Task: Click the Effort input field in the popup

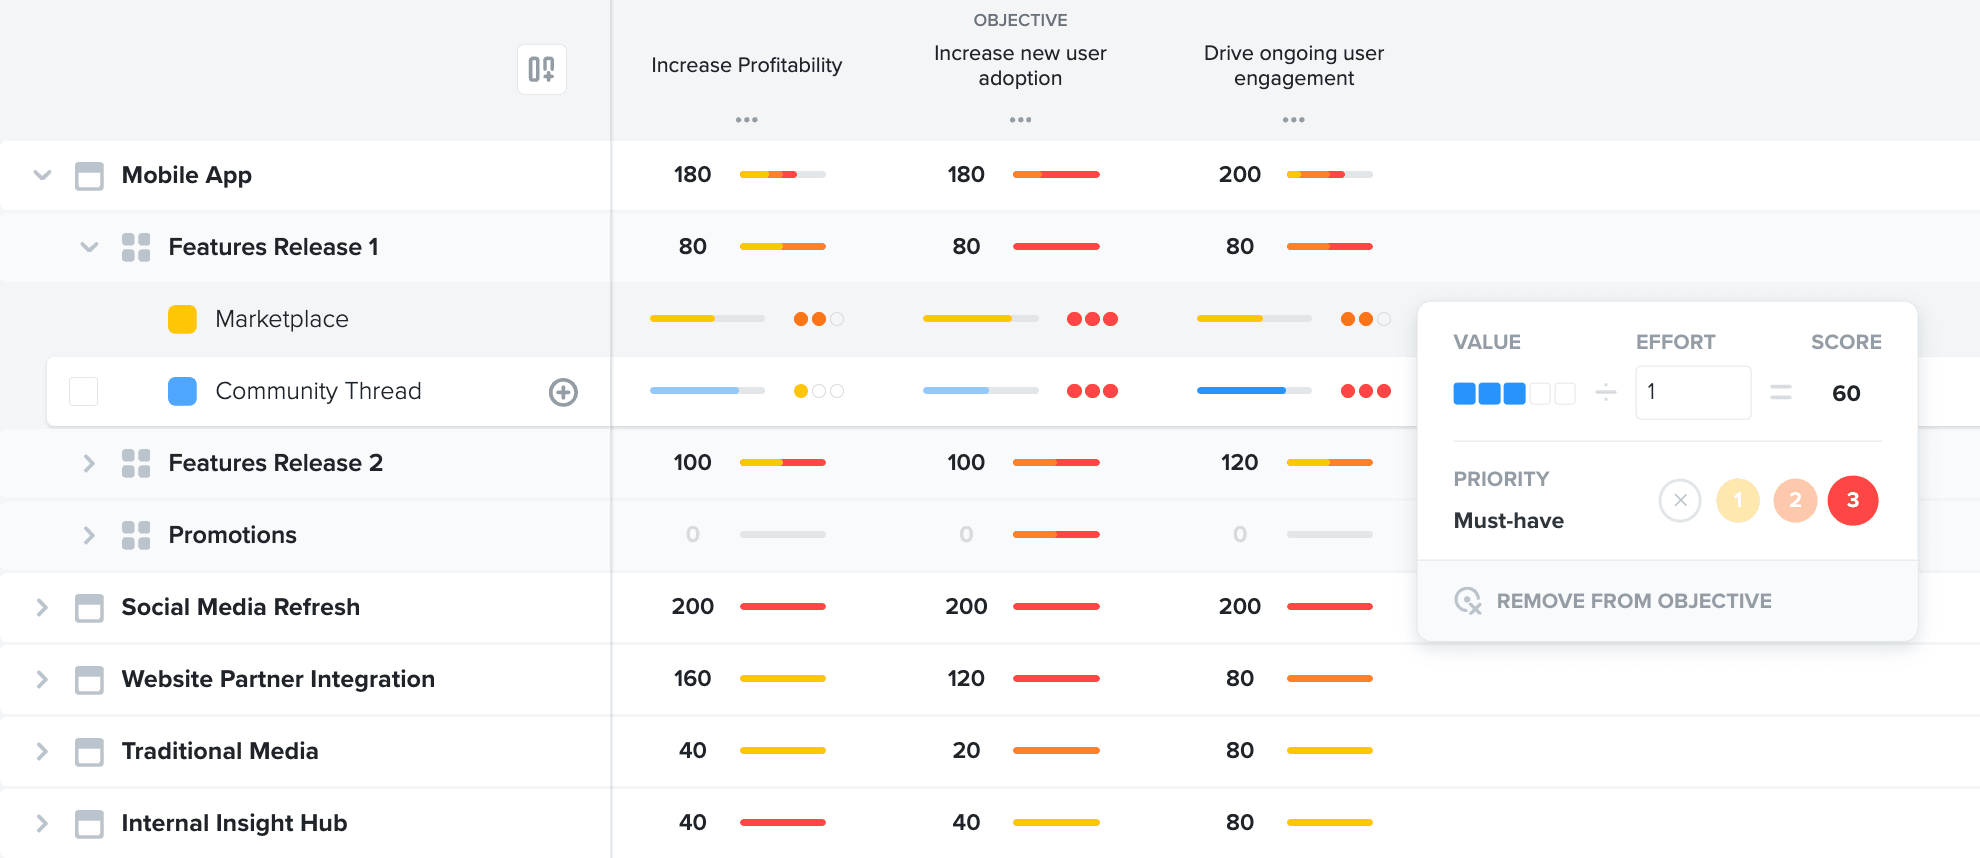Action: pyautogui.click(x=1693, y=392)
